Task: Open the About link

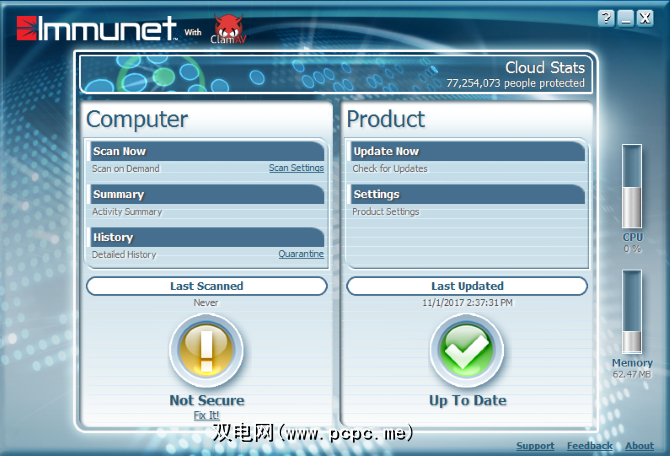Action: pos(639,446)
